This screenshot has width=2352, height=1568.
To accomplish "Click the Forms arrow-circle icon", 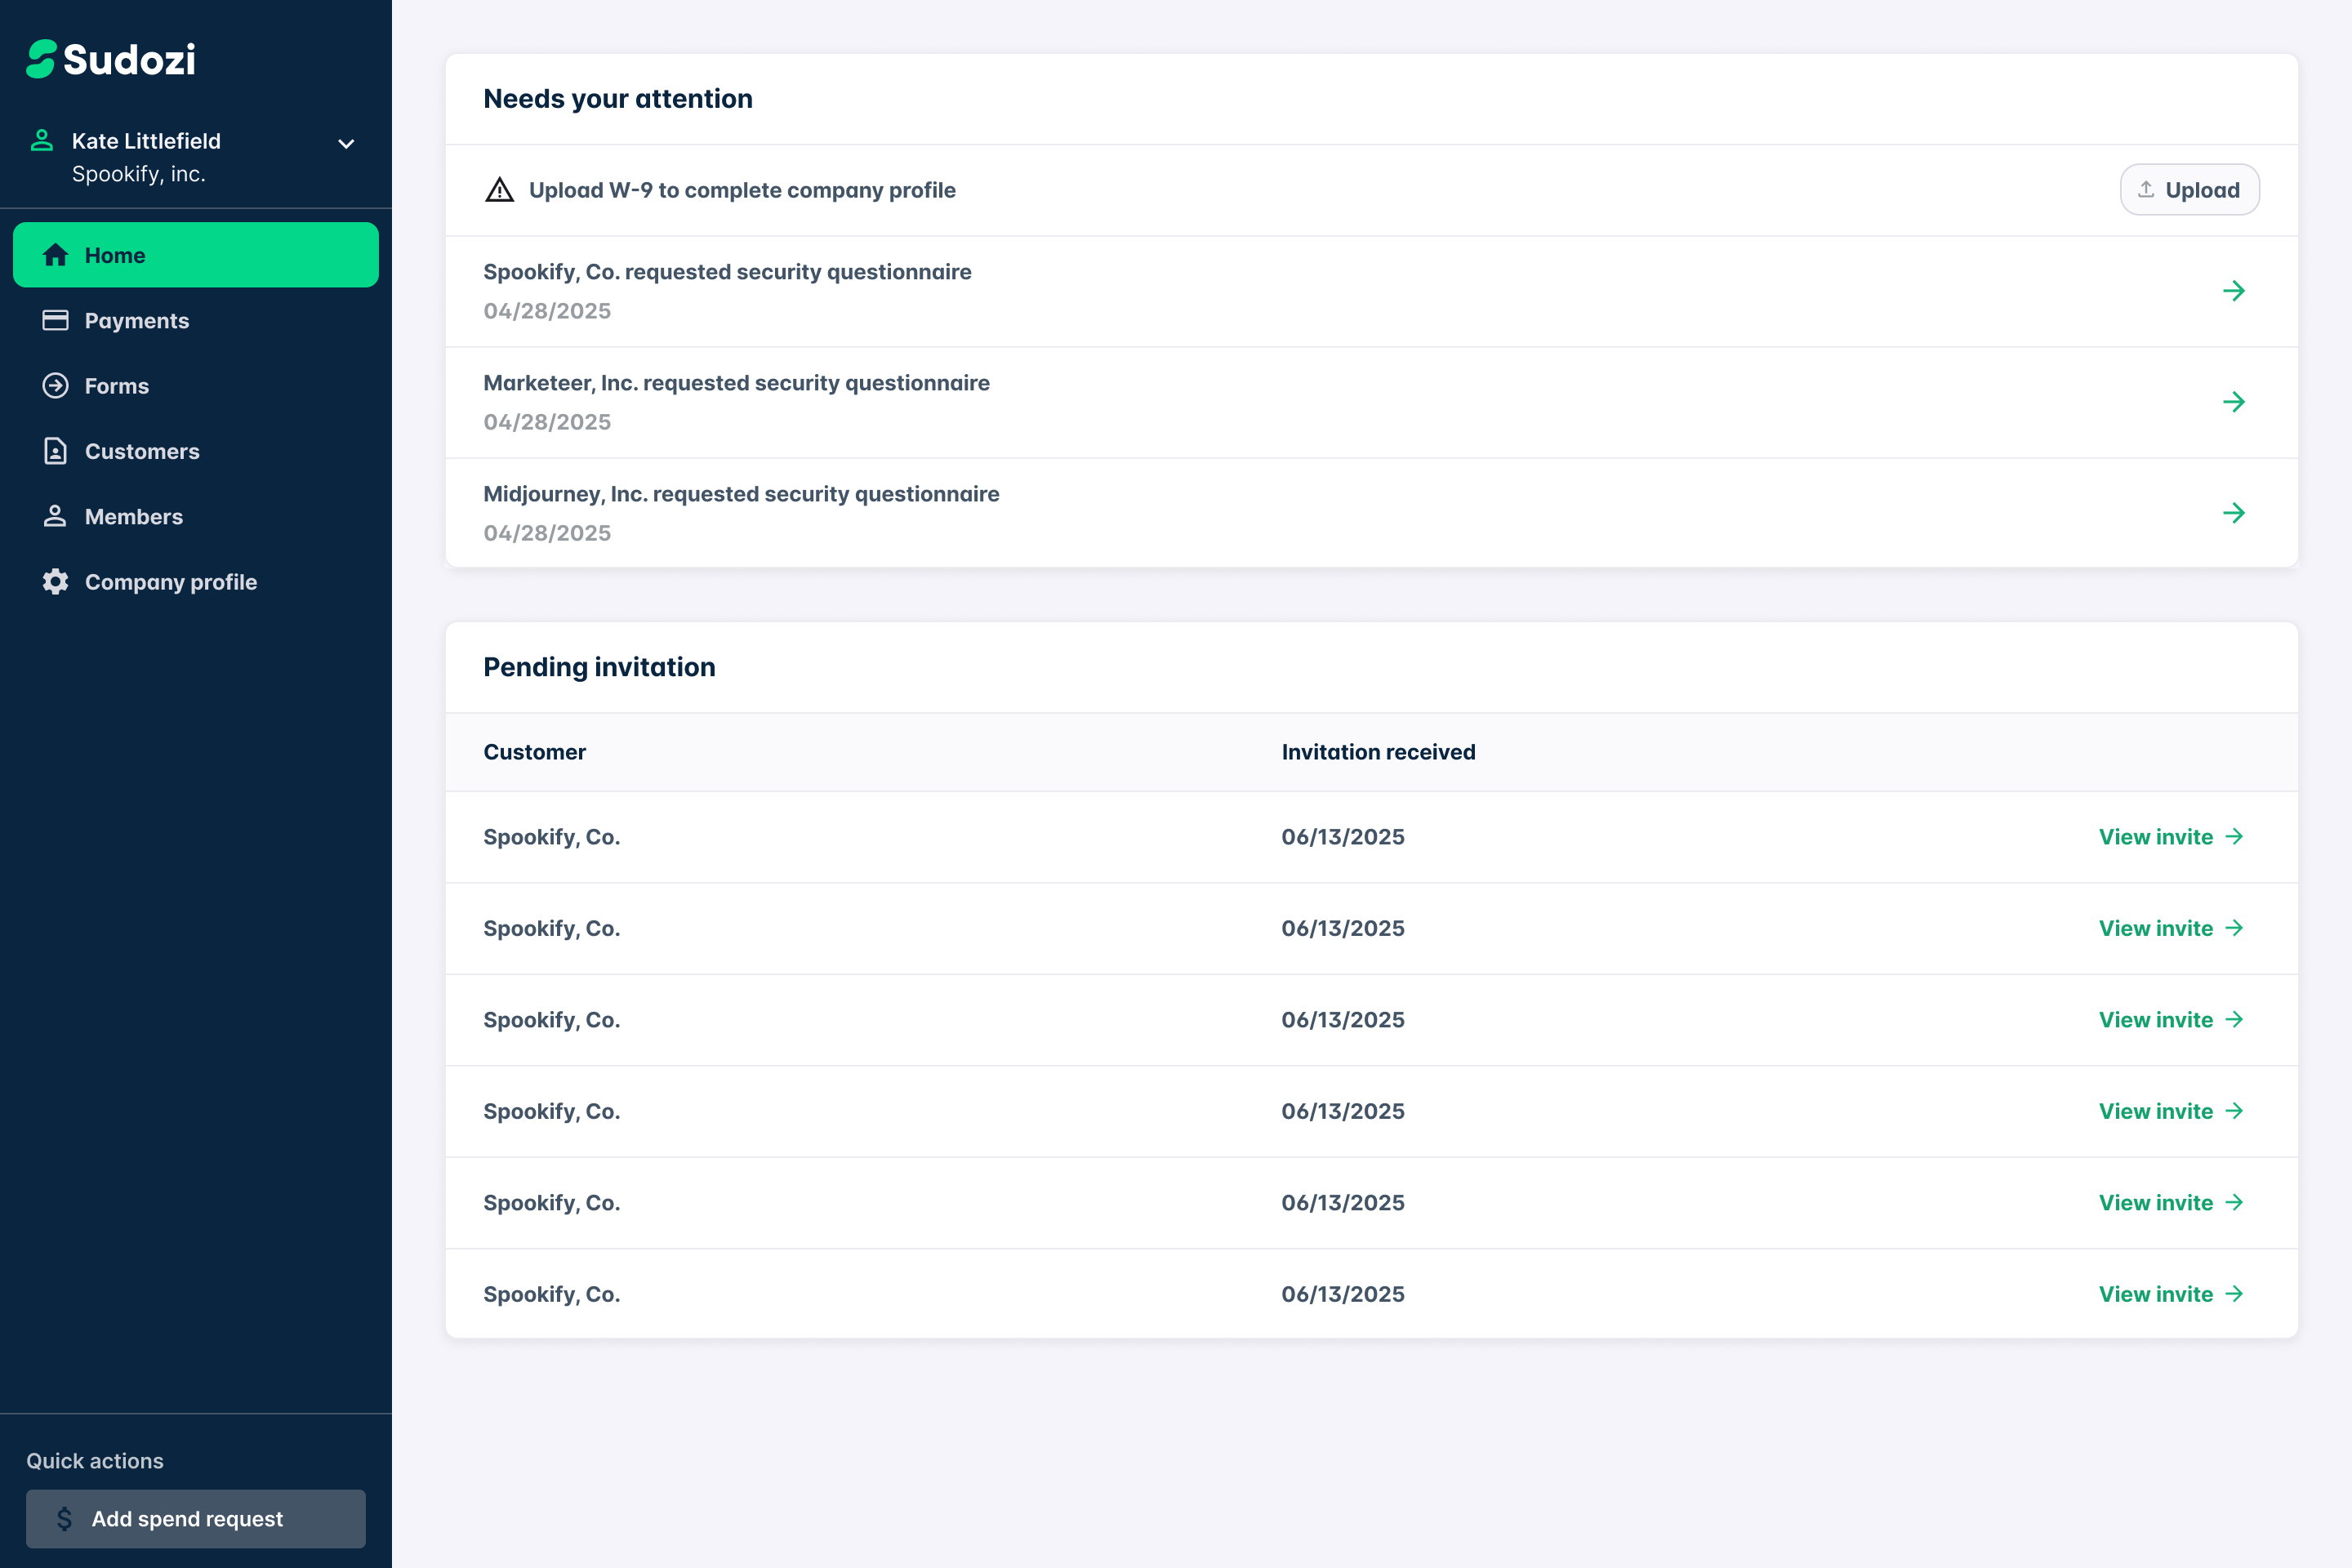I will click(x=56, y=386).
